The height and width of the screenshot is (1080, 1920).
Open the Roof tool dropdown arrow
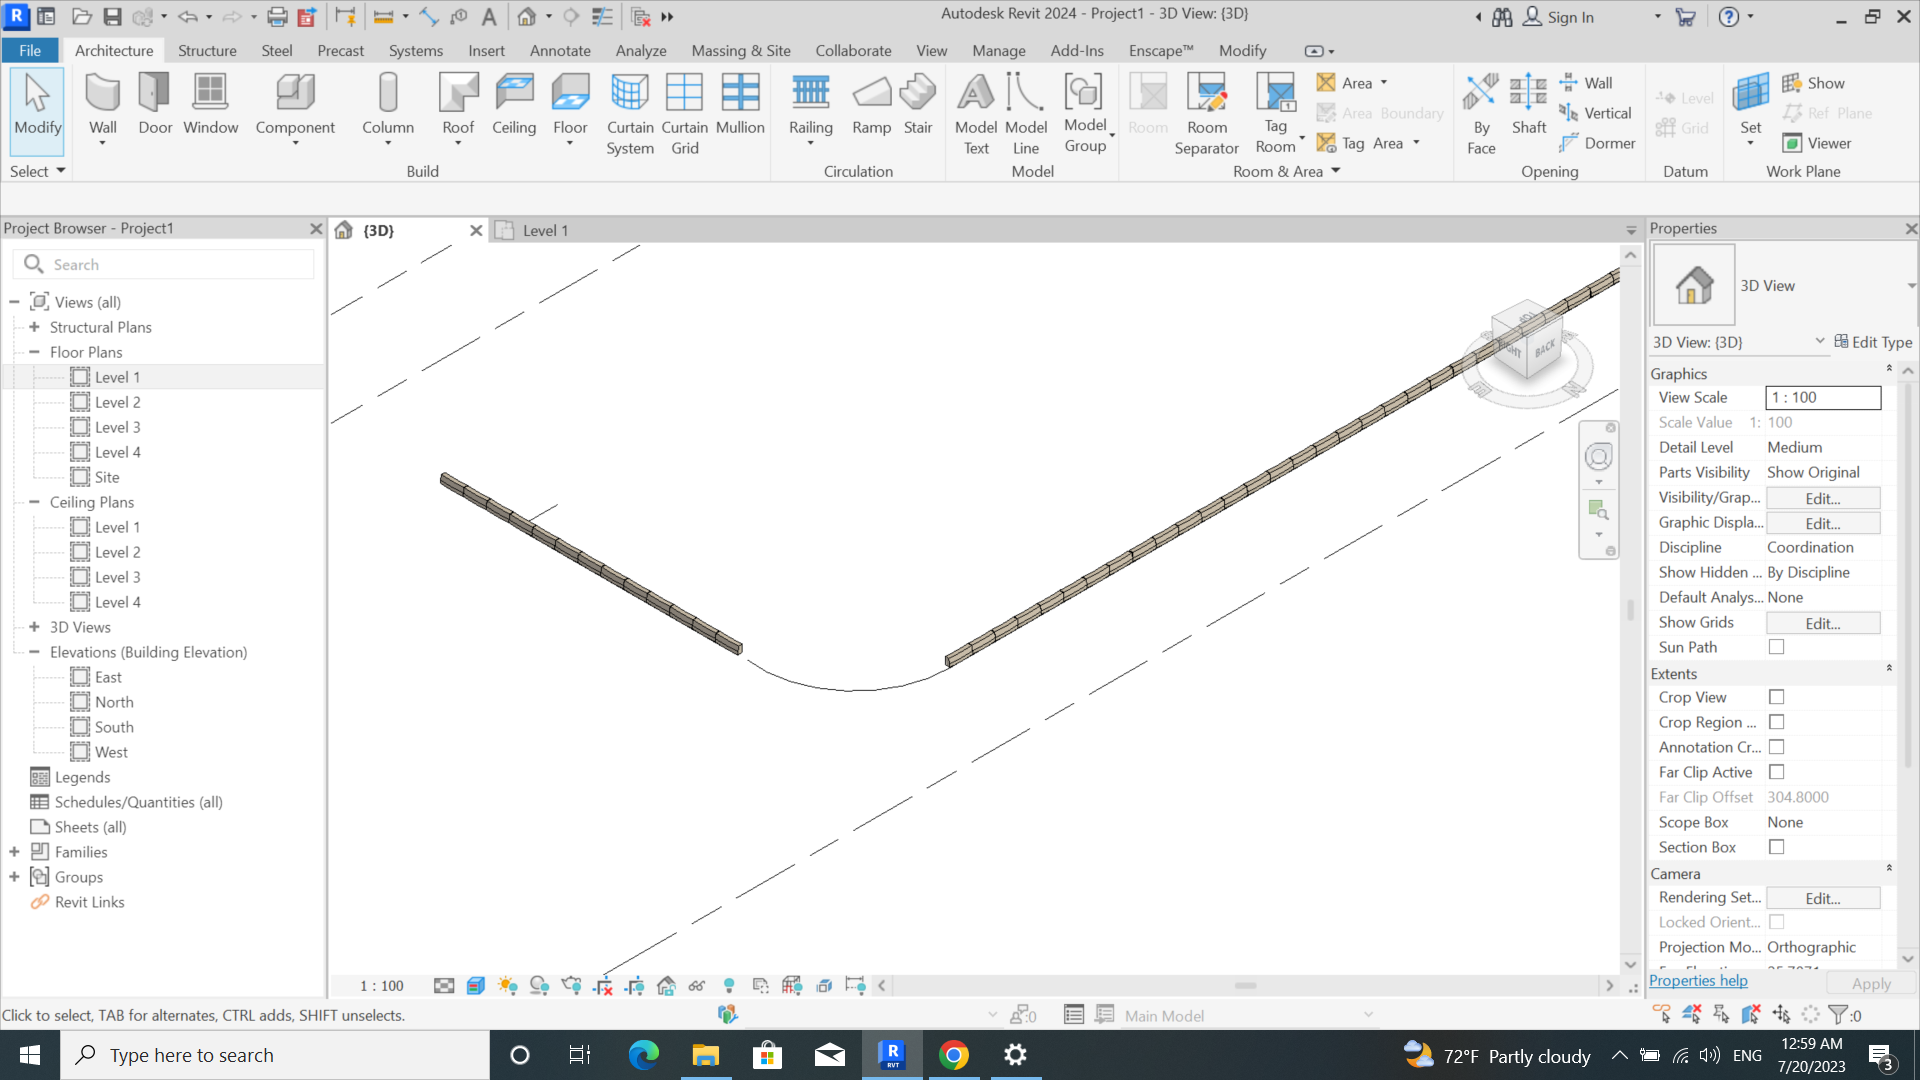(458, 142)
